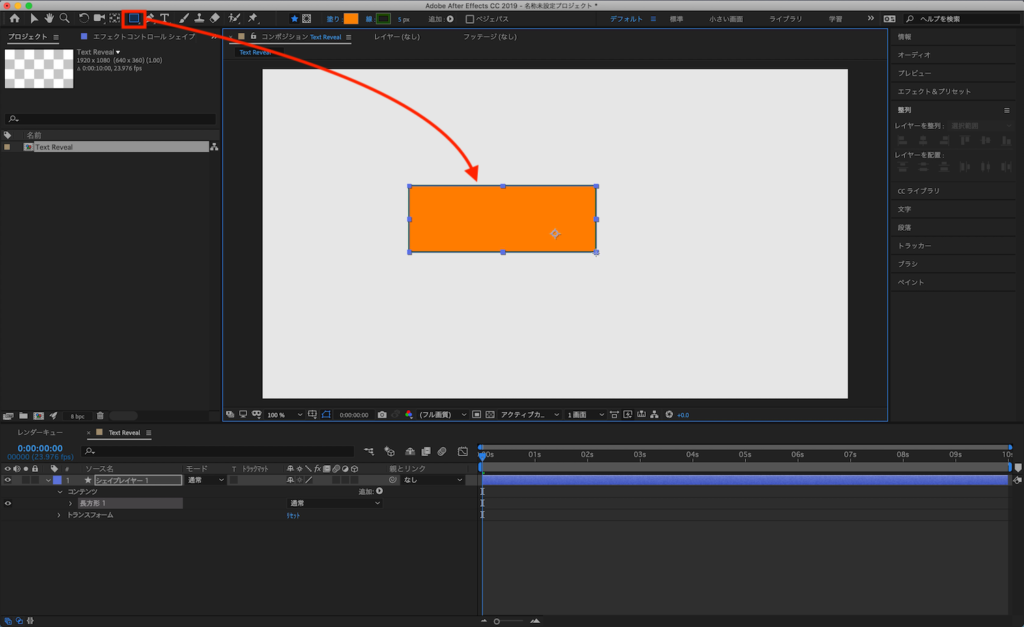Open the 100% magnification dropdown
Viewport: 1024px width, 627px height.
(x=283, y=414)
